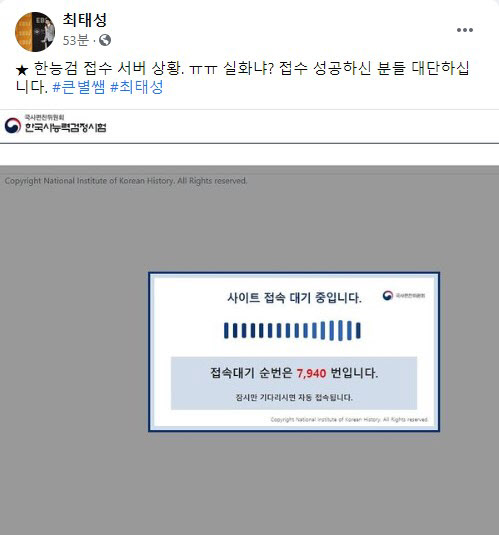
Task: Click the black star before 한능검
Action: (22, 70)
